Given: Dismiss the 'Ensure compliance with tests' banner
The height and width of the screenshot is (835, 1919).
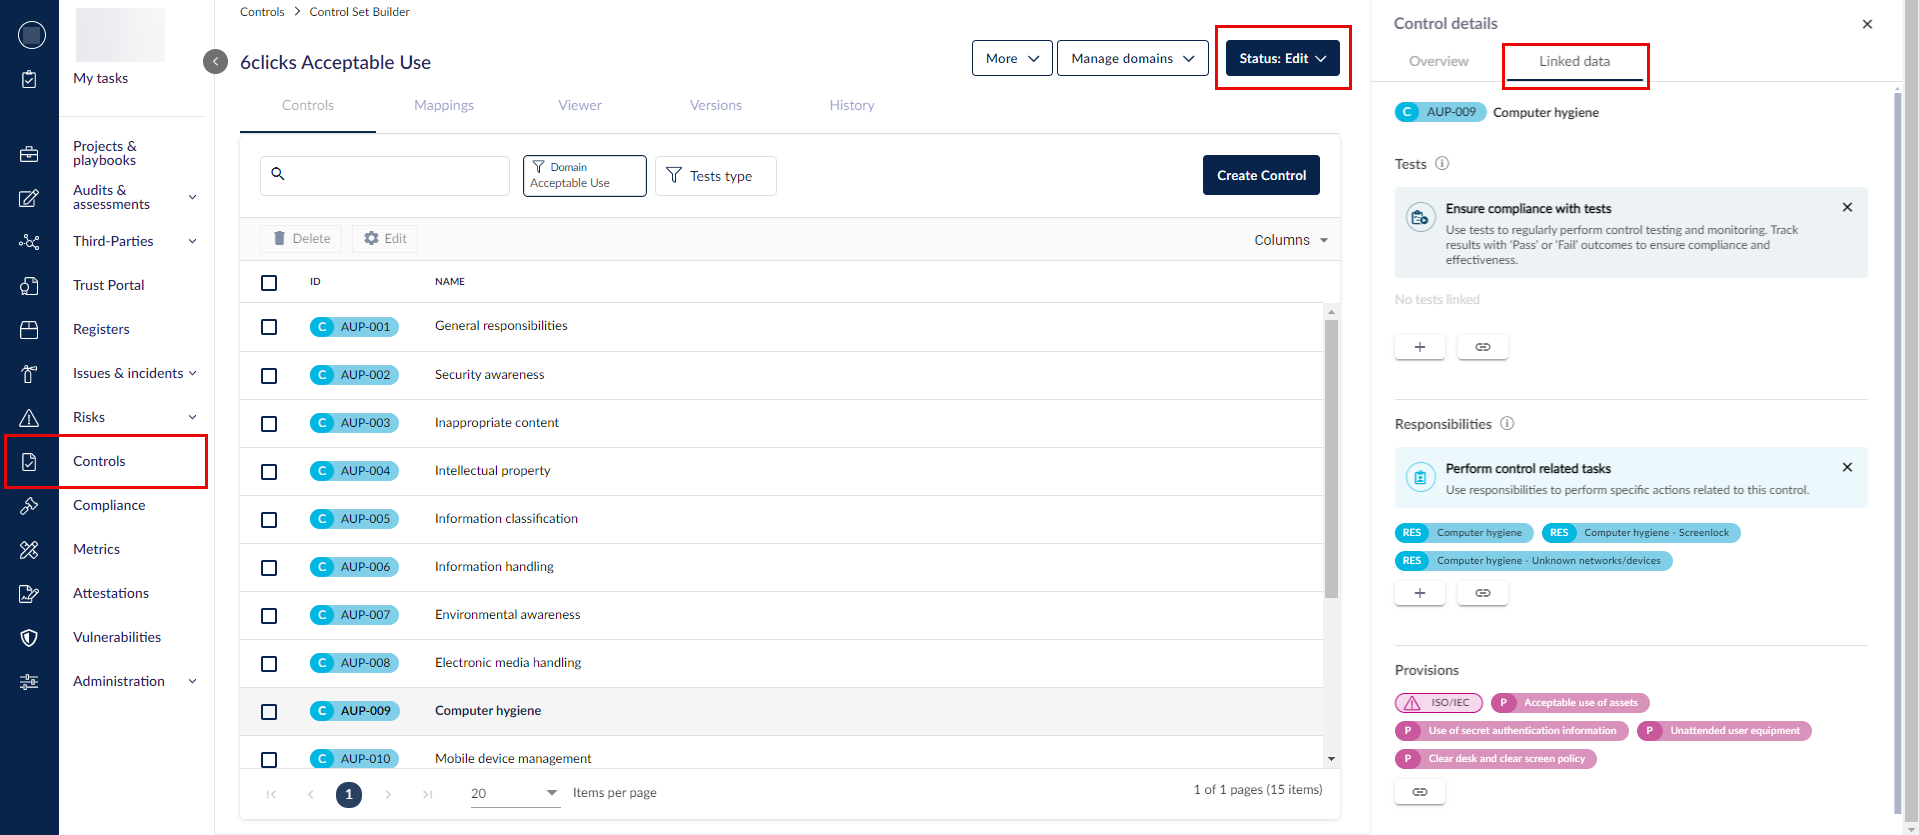Looking at the screenshot, I should (x=1847, y=208).
